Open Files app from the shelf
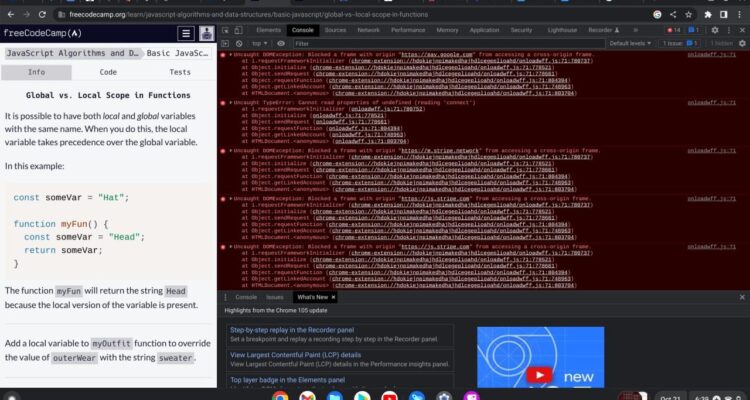The image size is (750, 400). 335,396
